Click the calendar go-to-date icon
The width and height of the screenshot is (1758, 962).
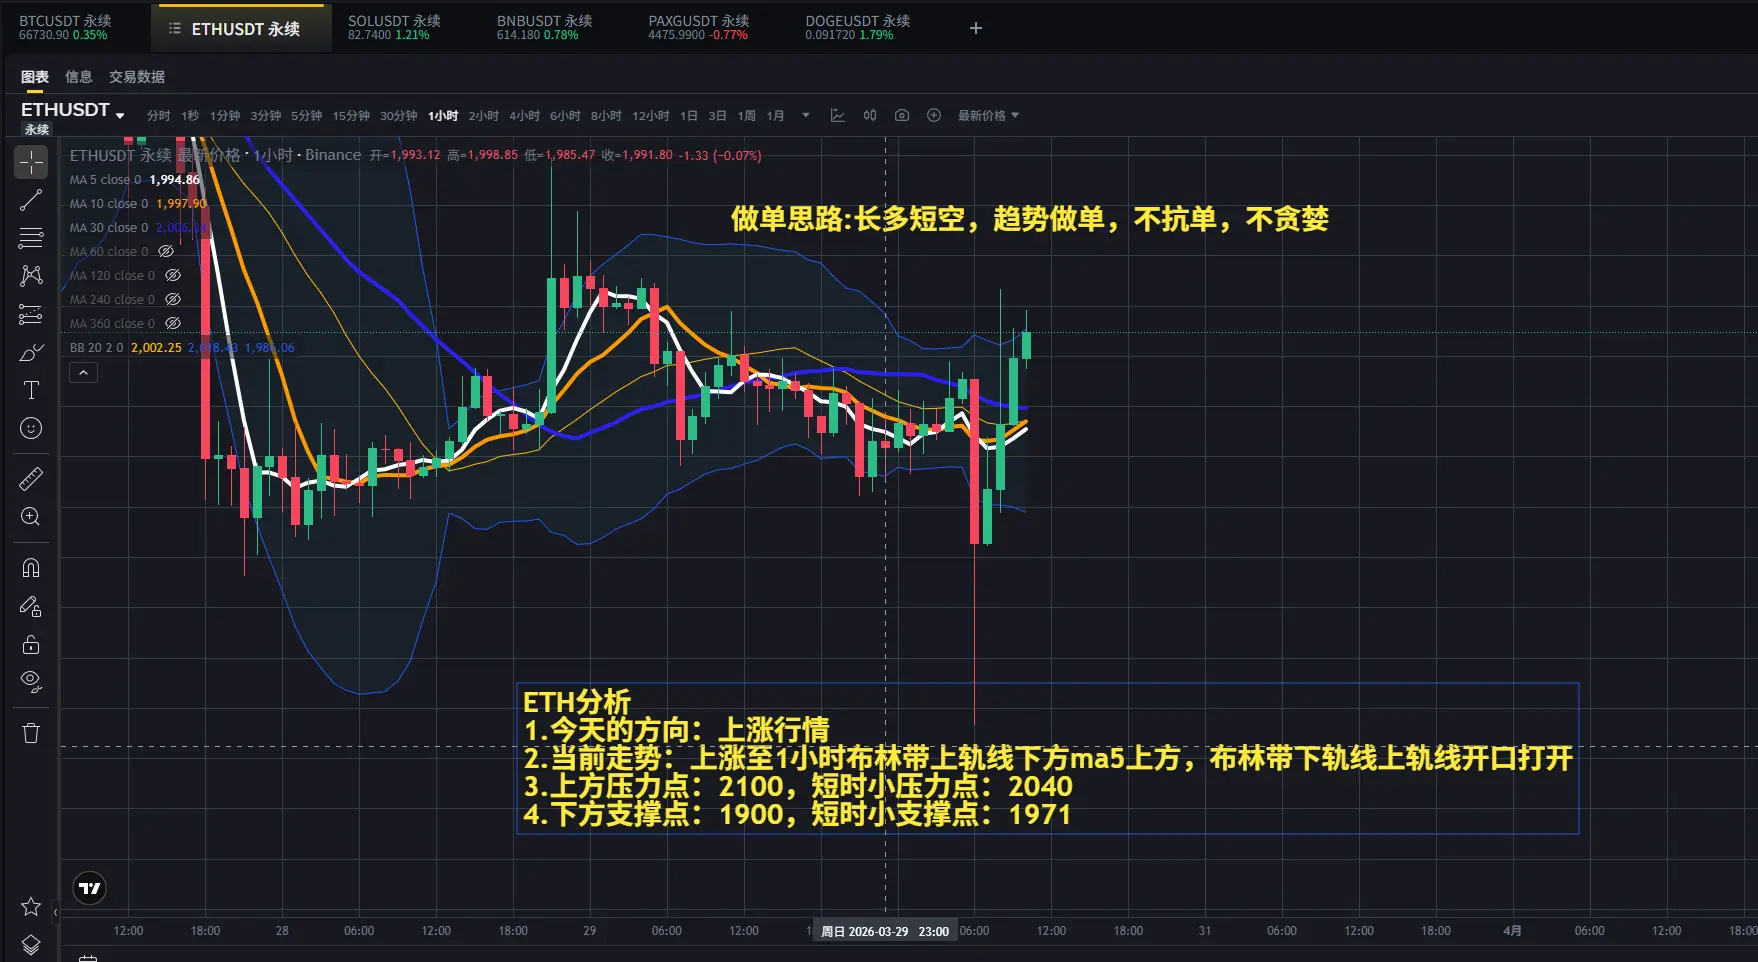[88, 957]
